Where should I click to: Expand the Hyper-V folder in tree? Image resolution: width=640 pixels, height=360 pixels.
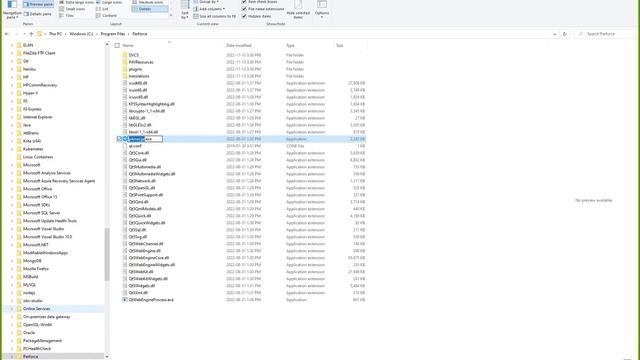tap(12, 93)
